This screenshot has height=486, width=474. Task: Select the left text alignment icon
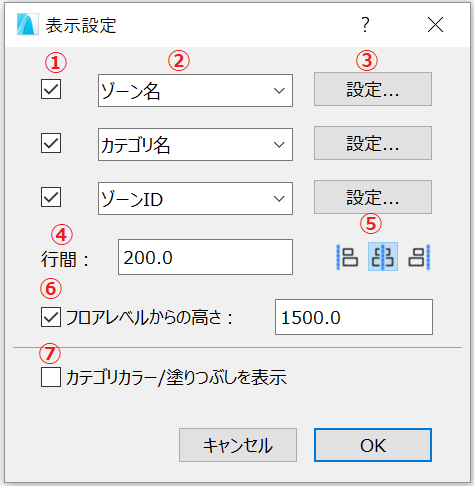coord(347,257)
